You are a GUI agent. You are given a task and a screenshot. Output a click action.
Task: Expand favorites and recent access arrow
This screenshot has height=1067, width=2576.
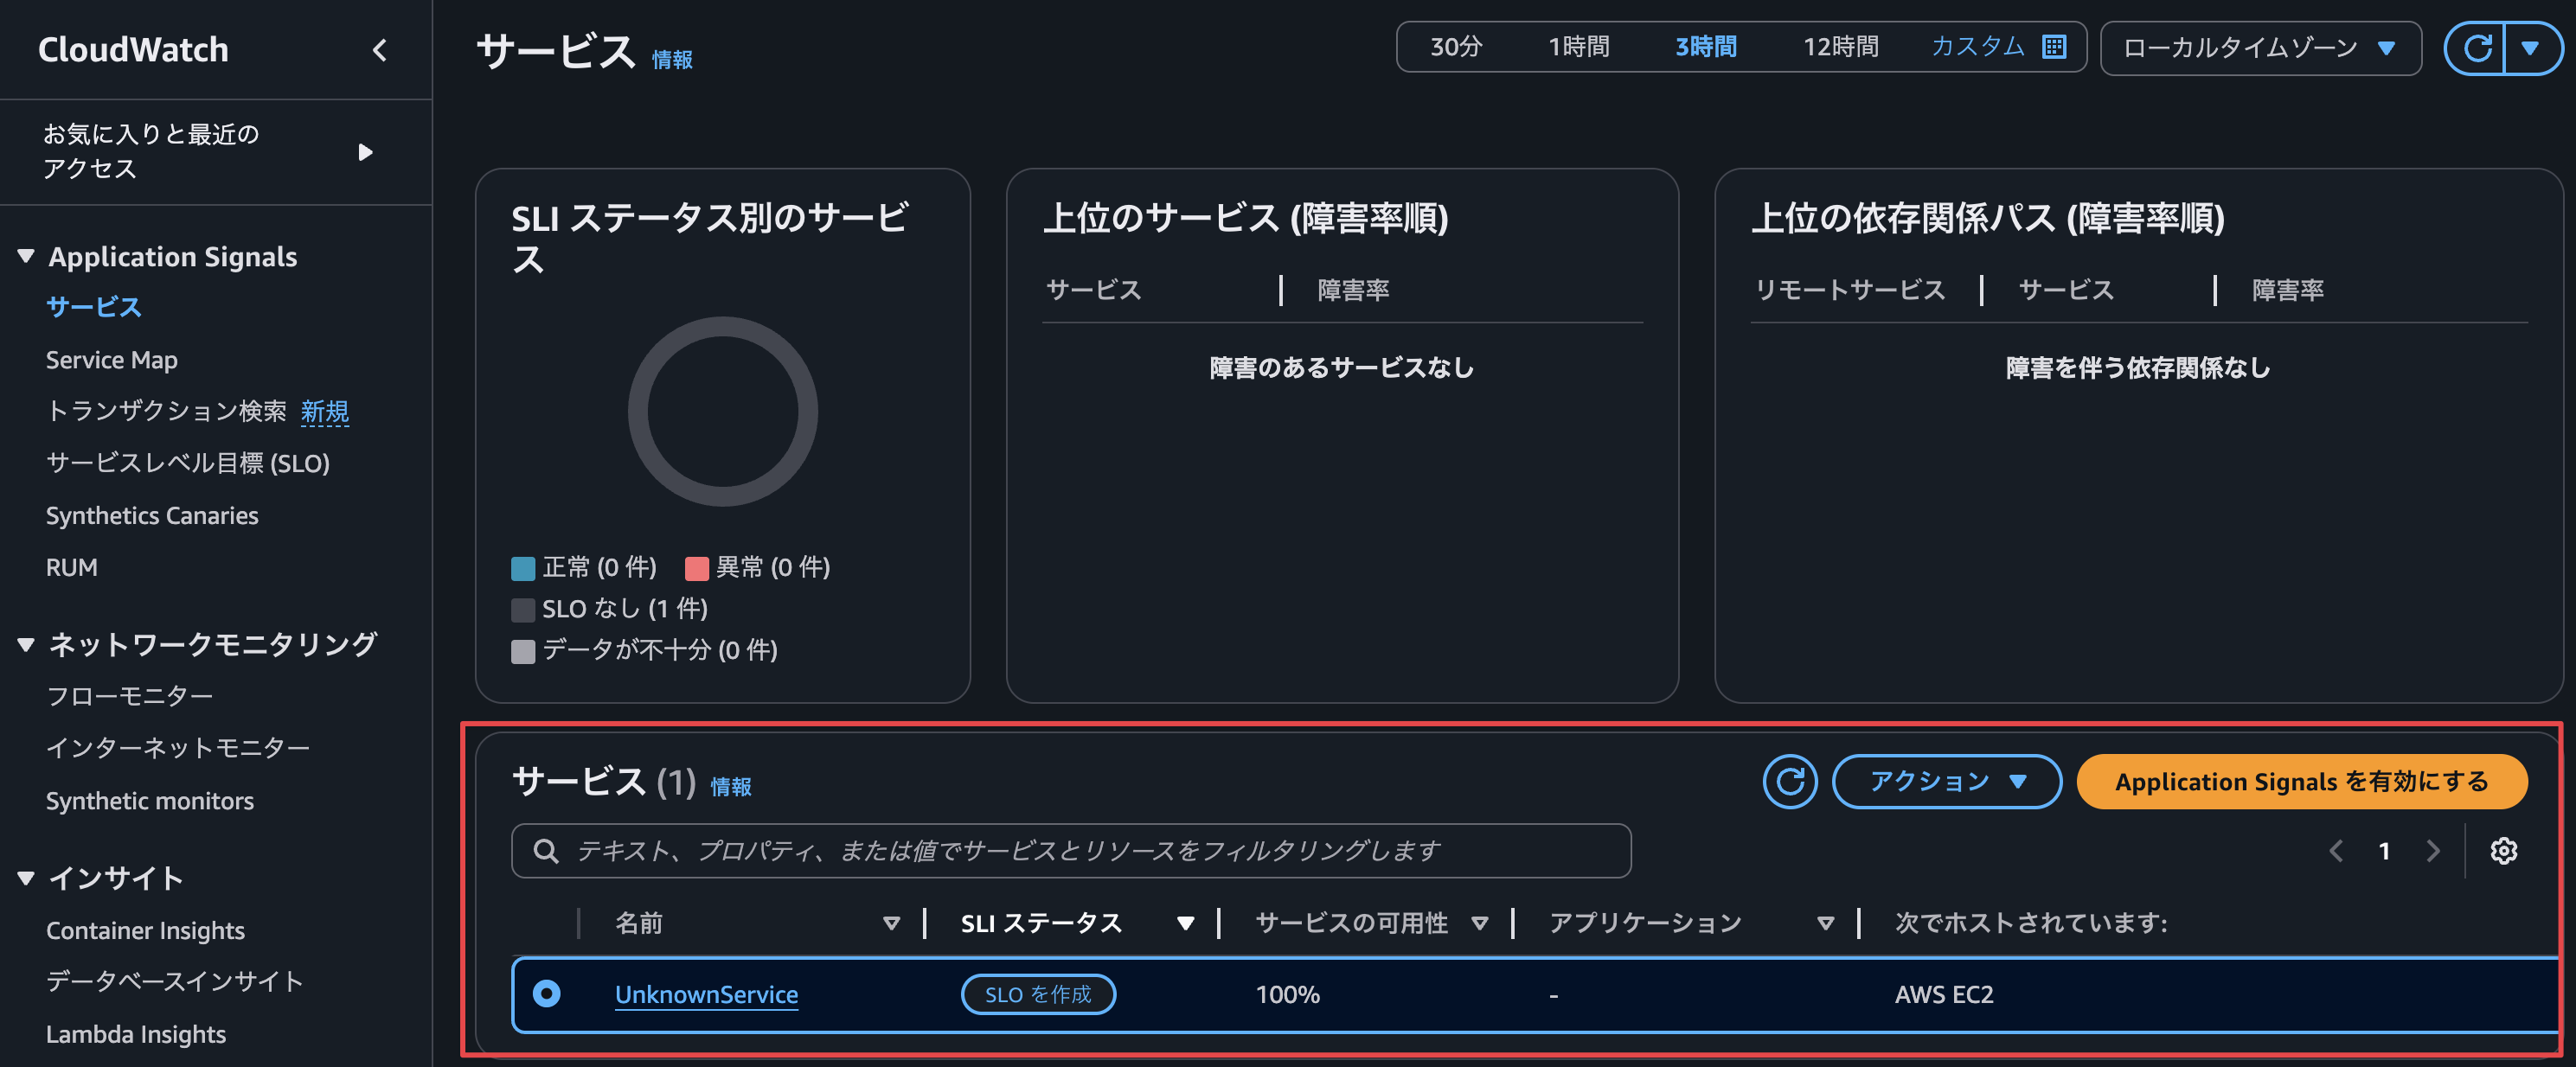pos(365,152)
